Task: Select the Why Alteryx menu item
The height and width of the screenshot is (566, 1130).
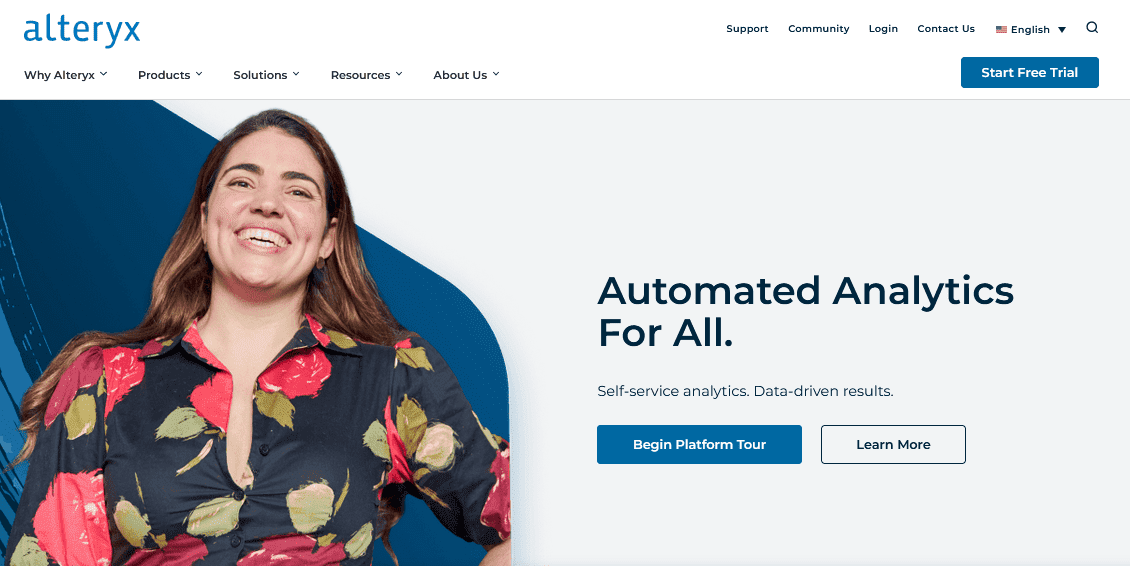Action: pyautogui.click(x=59, y=75)
